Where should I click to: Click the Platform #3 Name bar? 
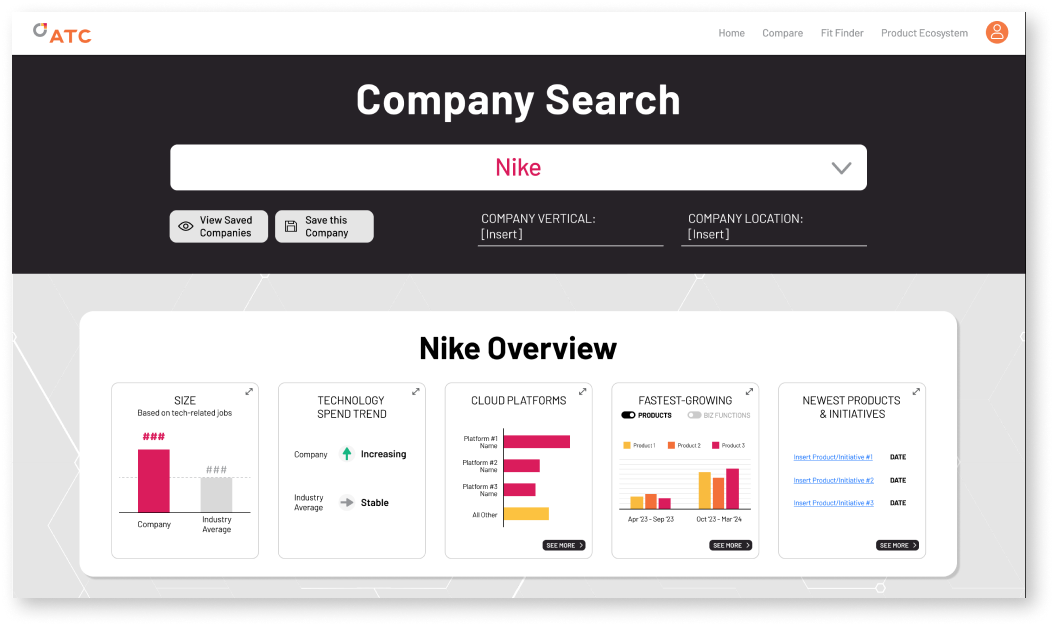[520, 490]
